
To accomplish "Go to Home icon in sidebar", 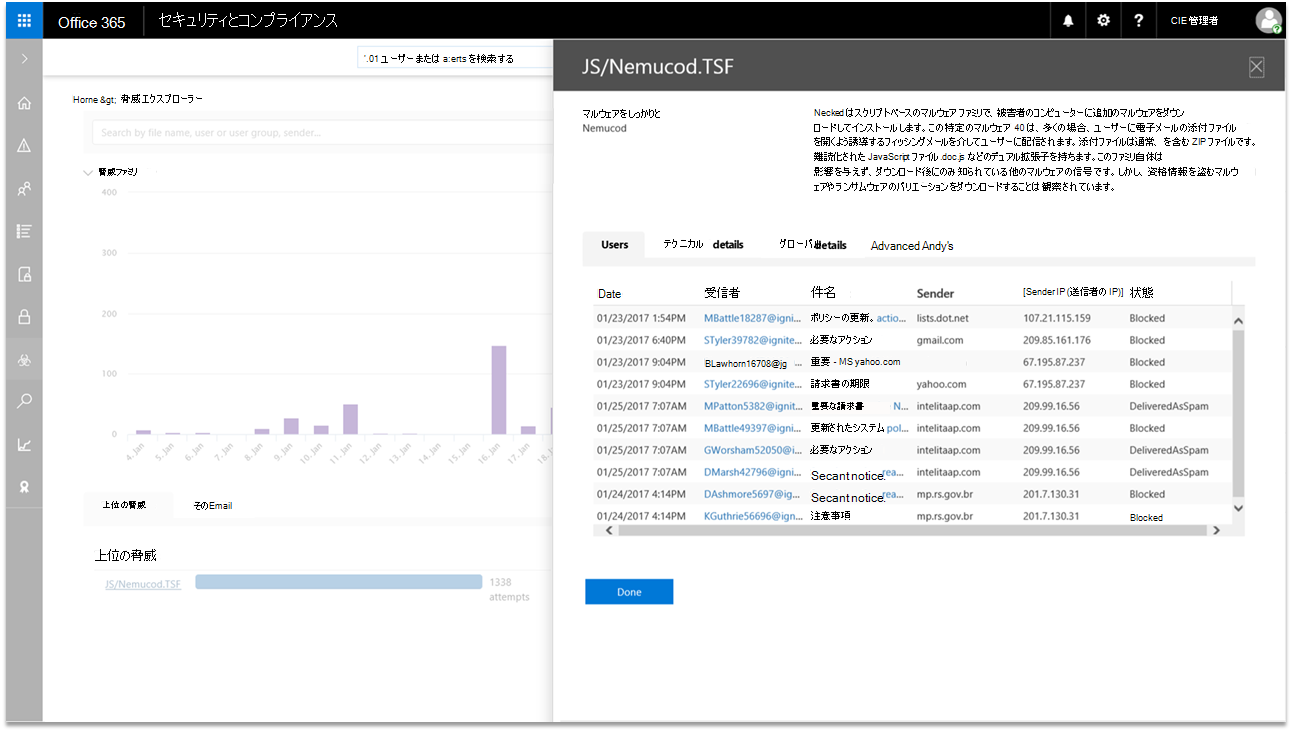I will (24, 103).
